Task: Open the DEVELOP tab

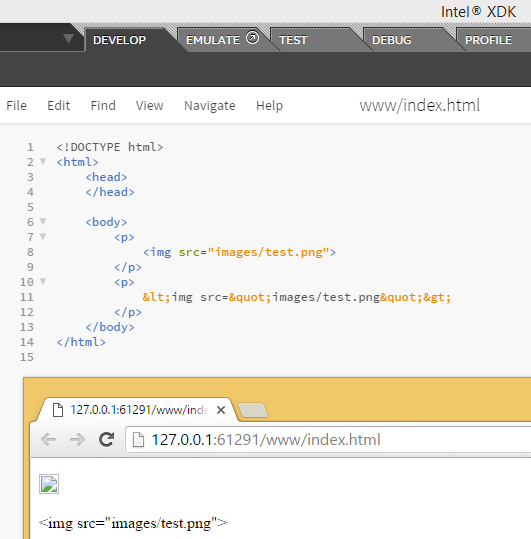Action: tap(119, 40)
